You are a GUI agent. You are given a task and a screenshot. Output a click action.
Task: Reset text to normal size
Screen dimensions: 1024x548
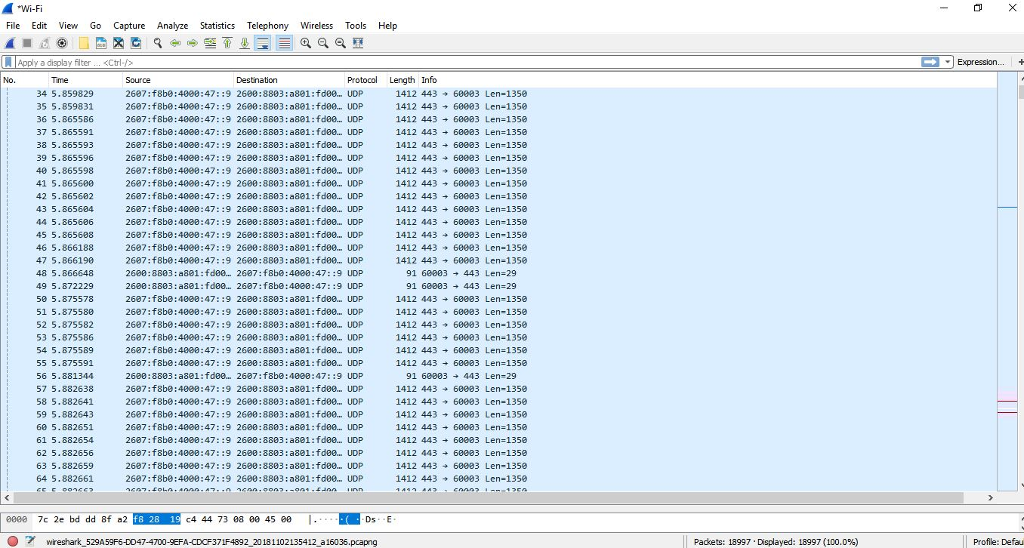pos(340,43)
